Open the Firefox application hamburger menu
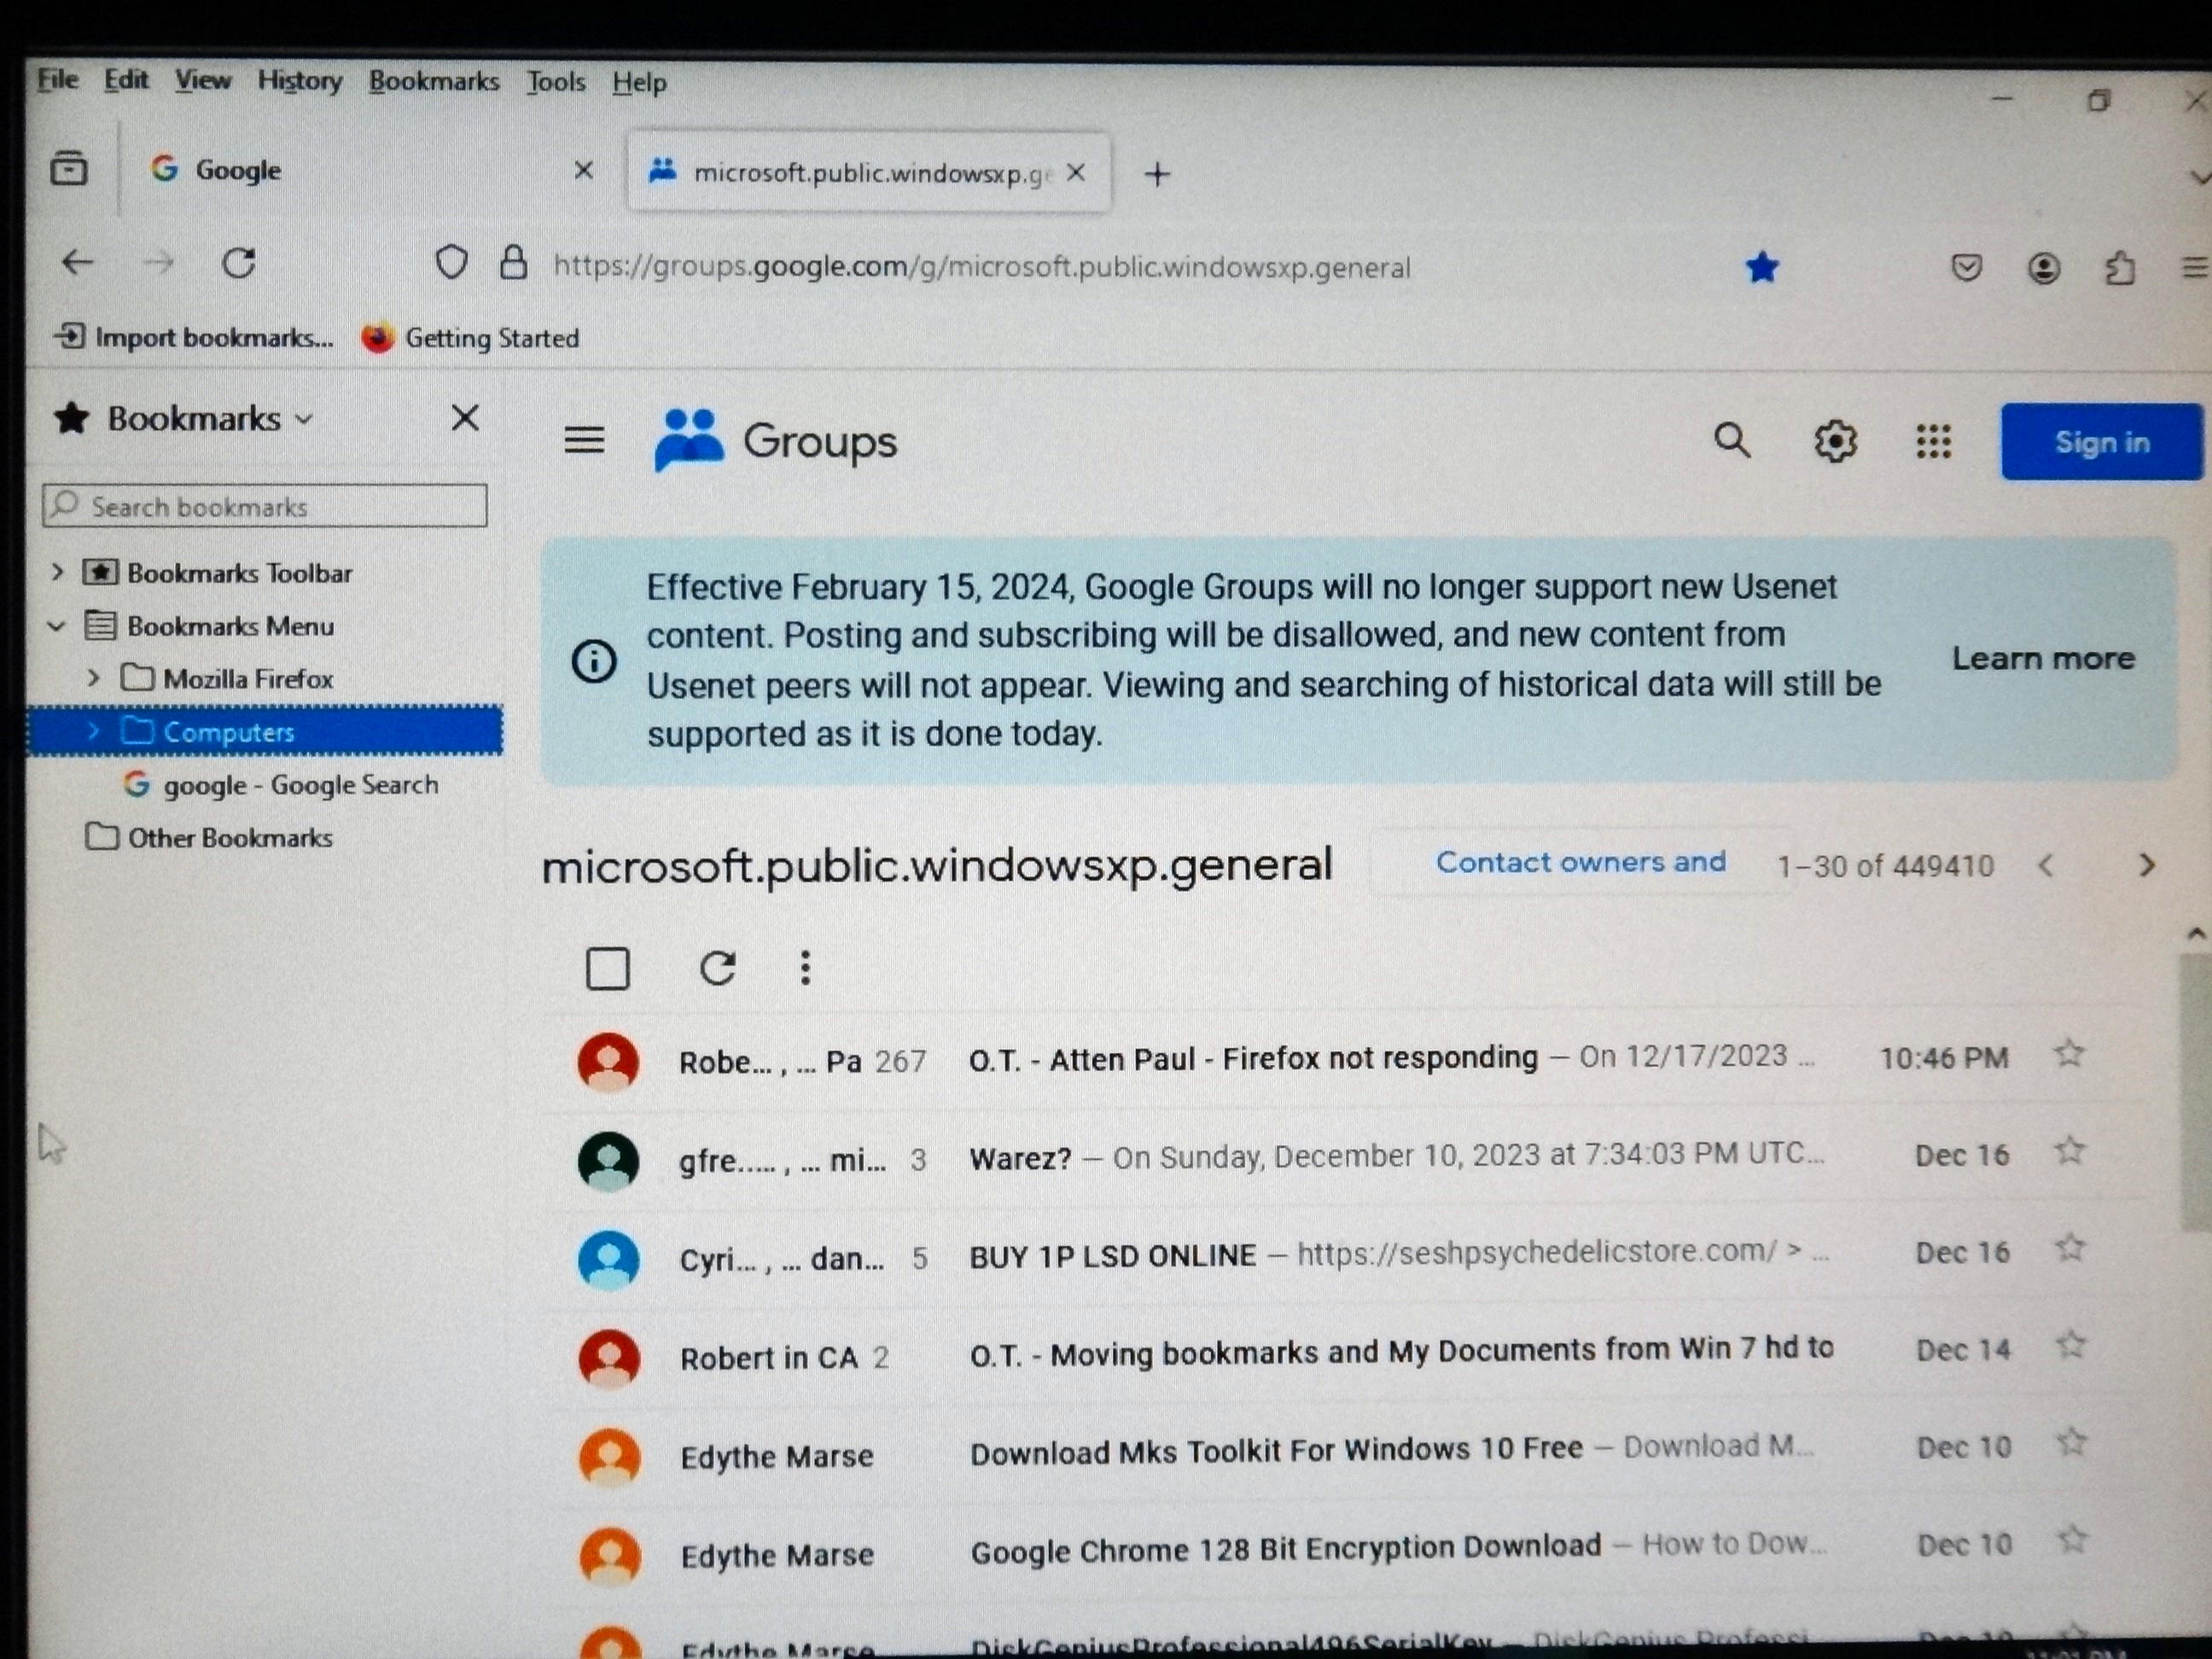 [2193, 268]
